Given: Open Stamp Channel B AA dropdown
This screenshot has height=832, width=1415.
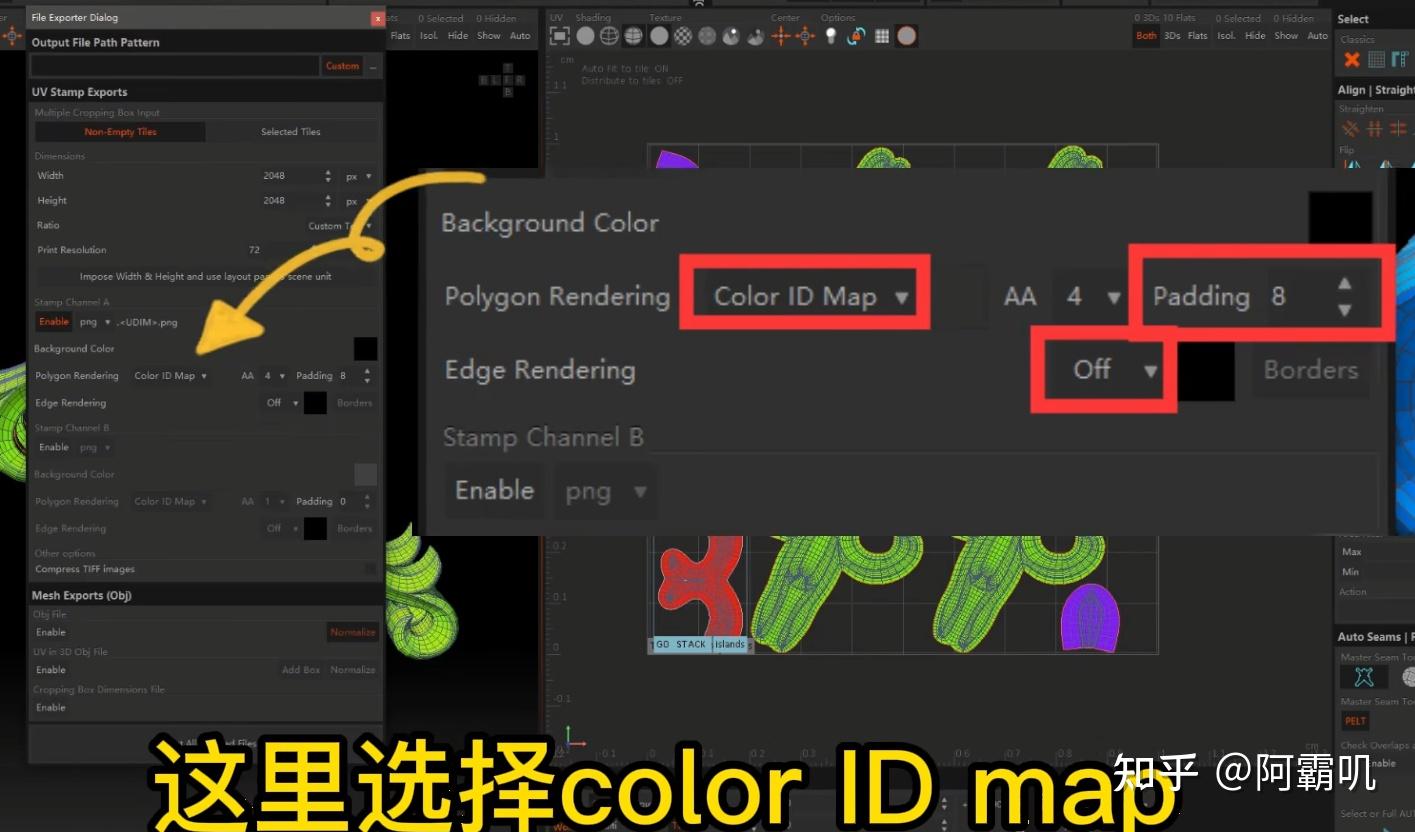Looking at the screenshot, I should (x=273, y=502).
